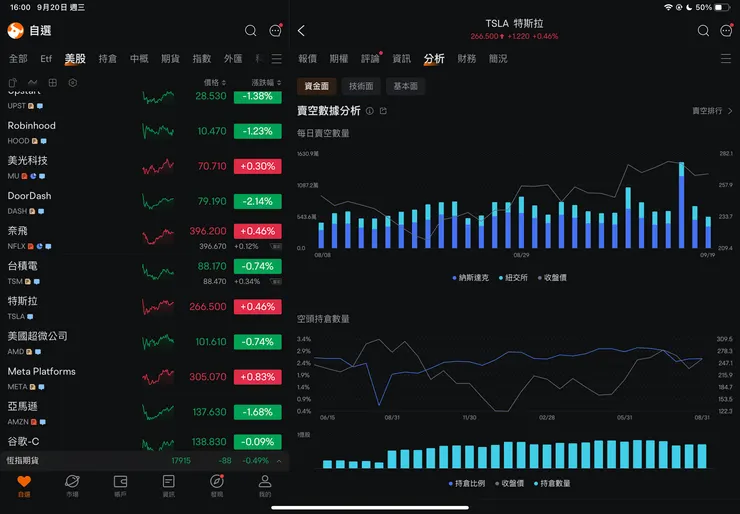740x514 pixels.
Task: Open the 台積電 TSM row
Action: click(x=144, y=273)
